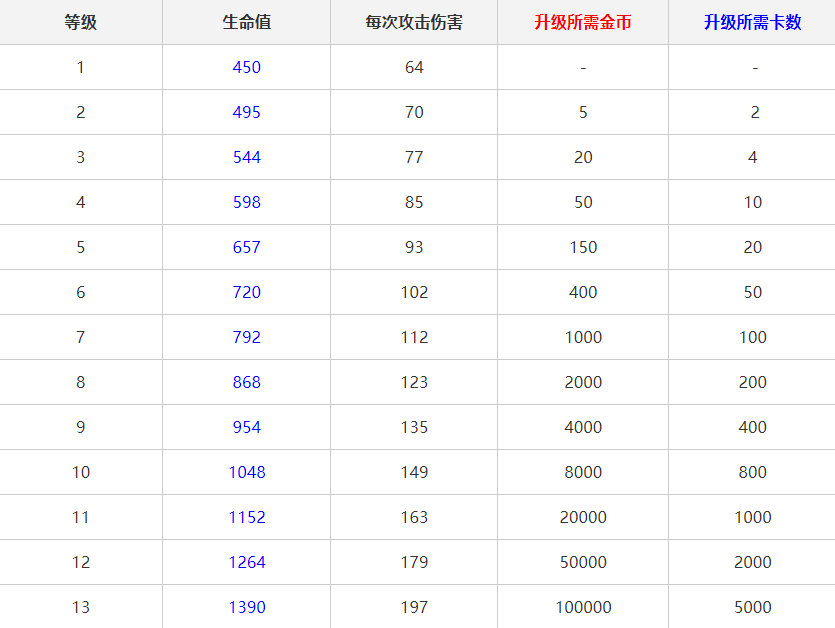Click the gold cost cell showing 100000
835x628 pixels.
[582, 607]
